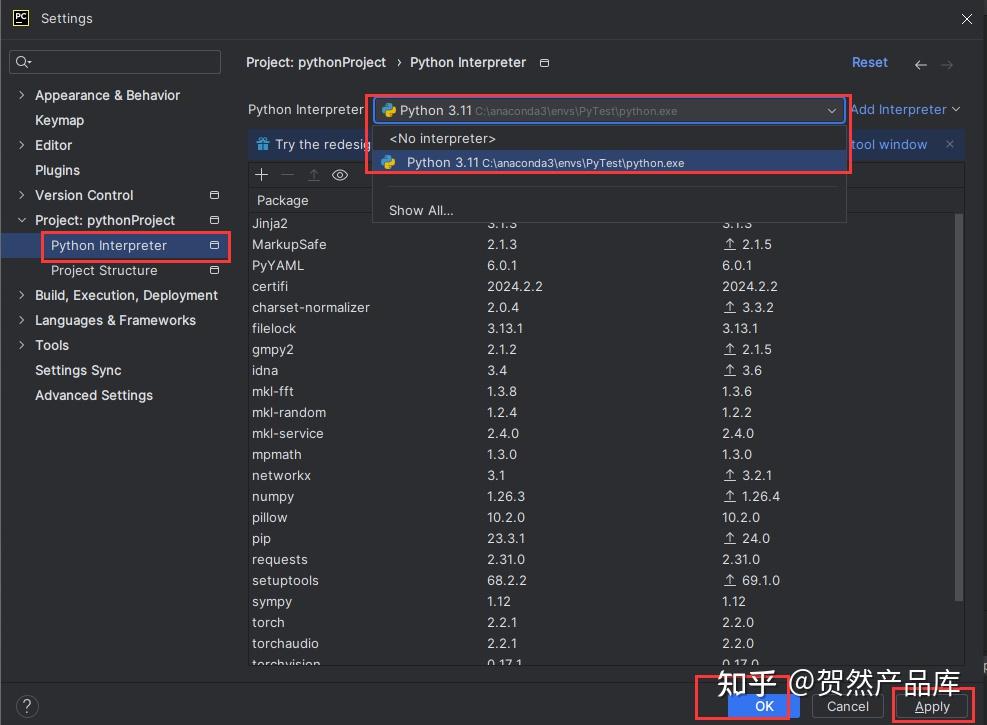987x725 pixels.
Task: Click the upgrade arrow in the idna row
Action: [730, 370]
